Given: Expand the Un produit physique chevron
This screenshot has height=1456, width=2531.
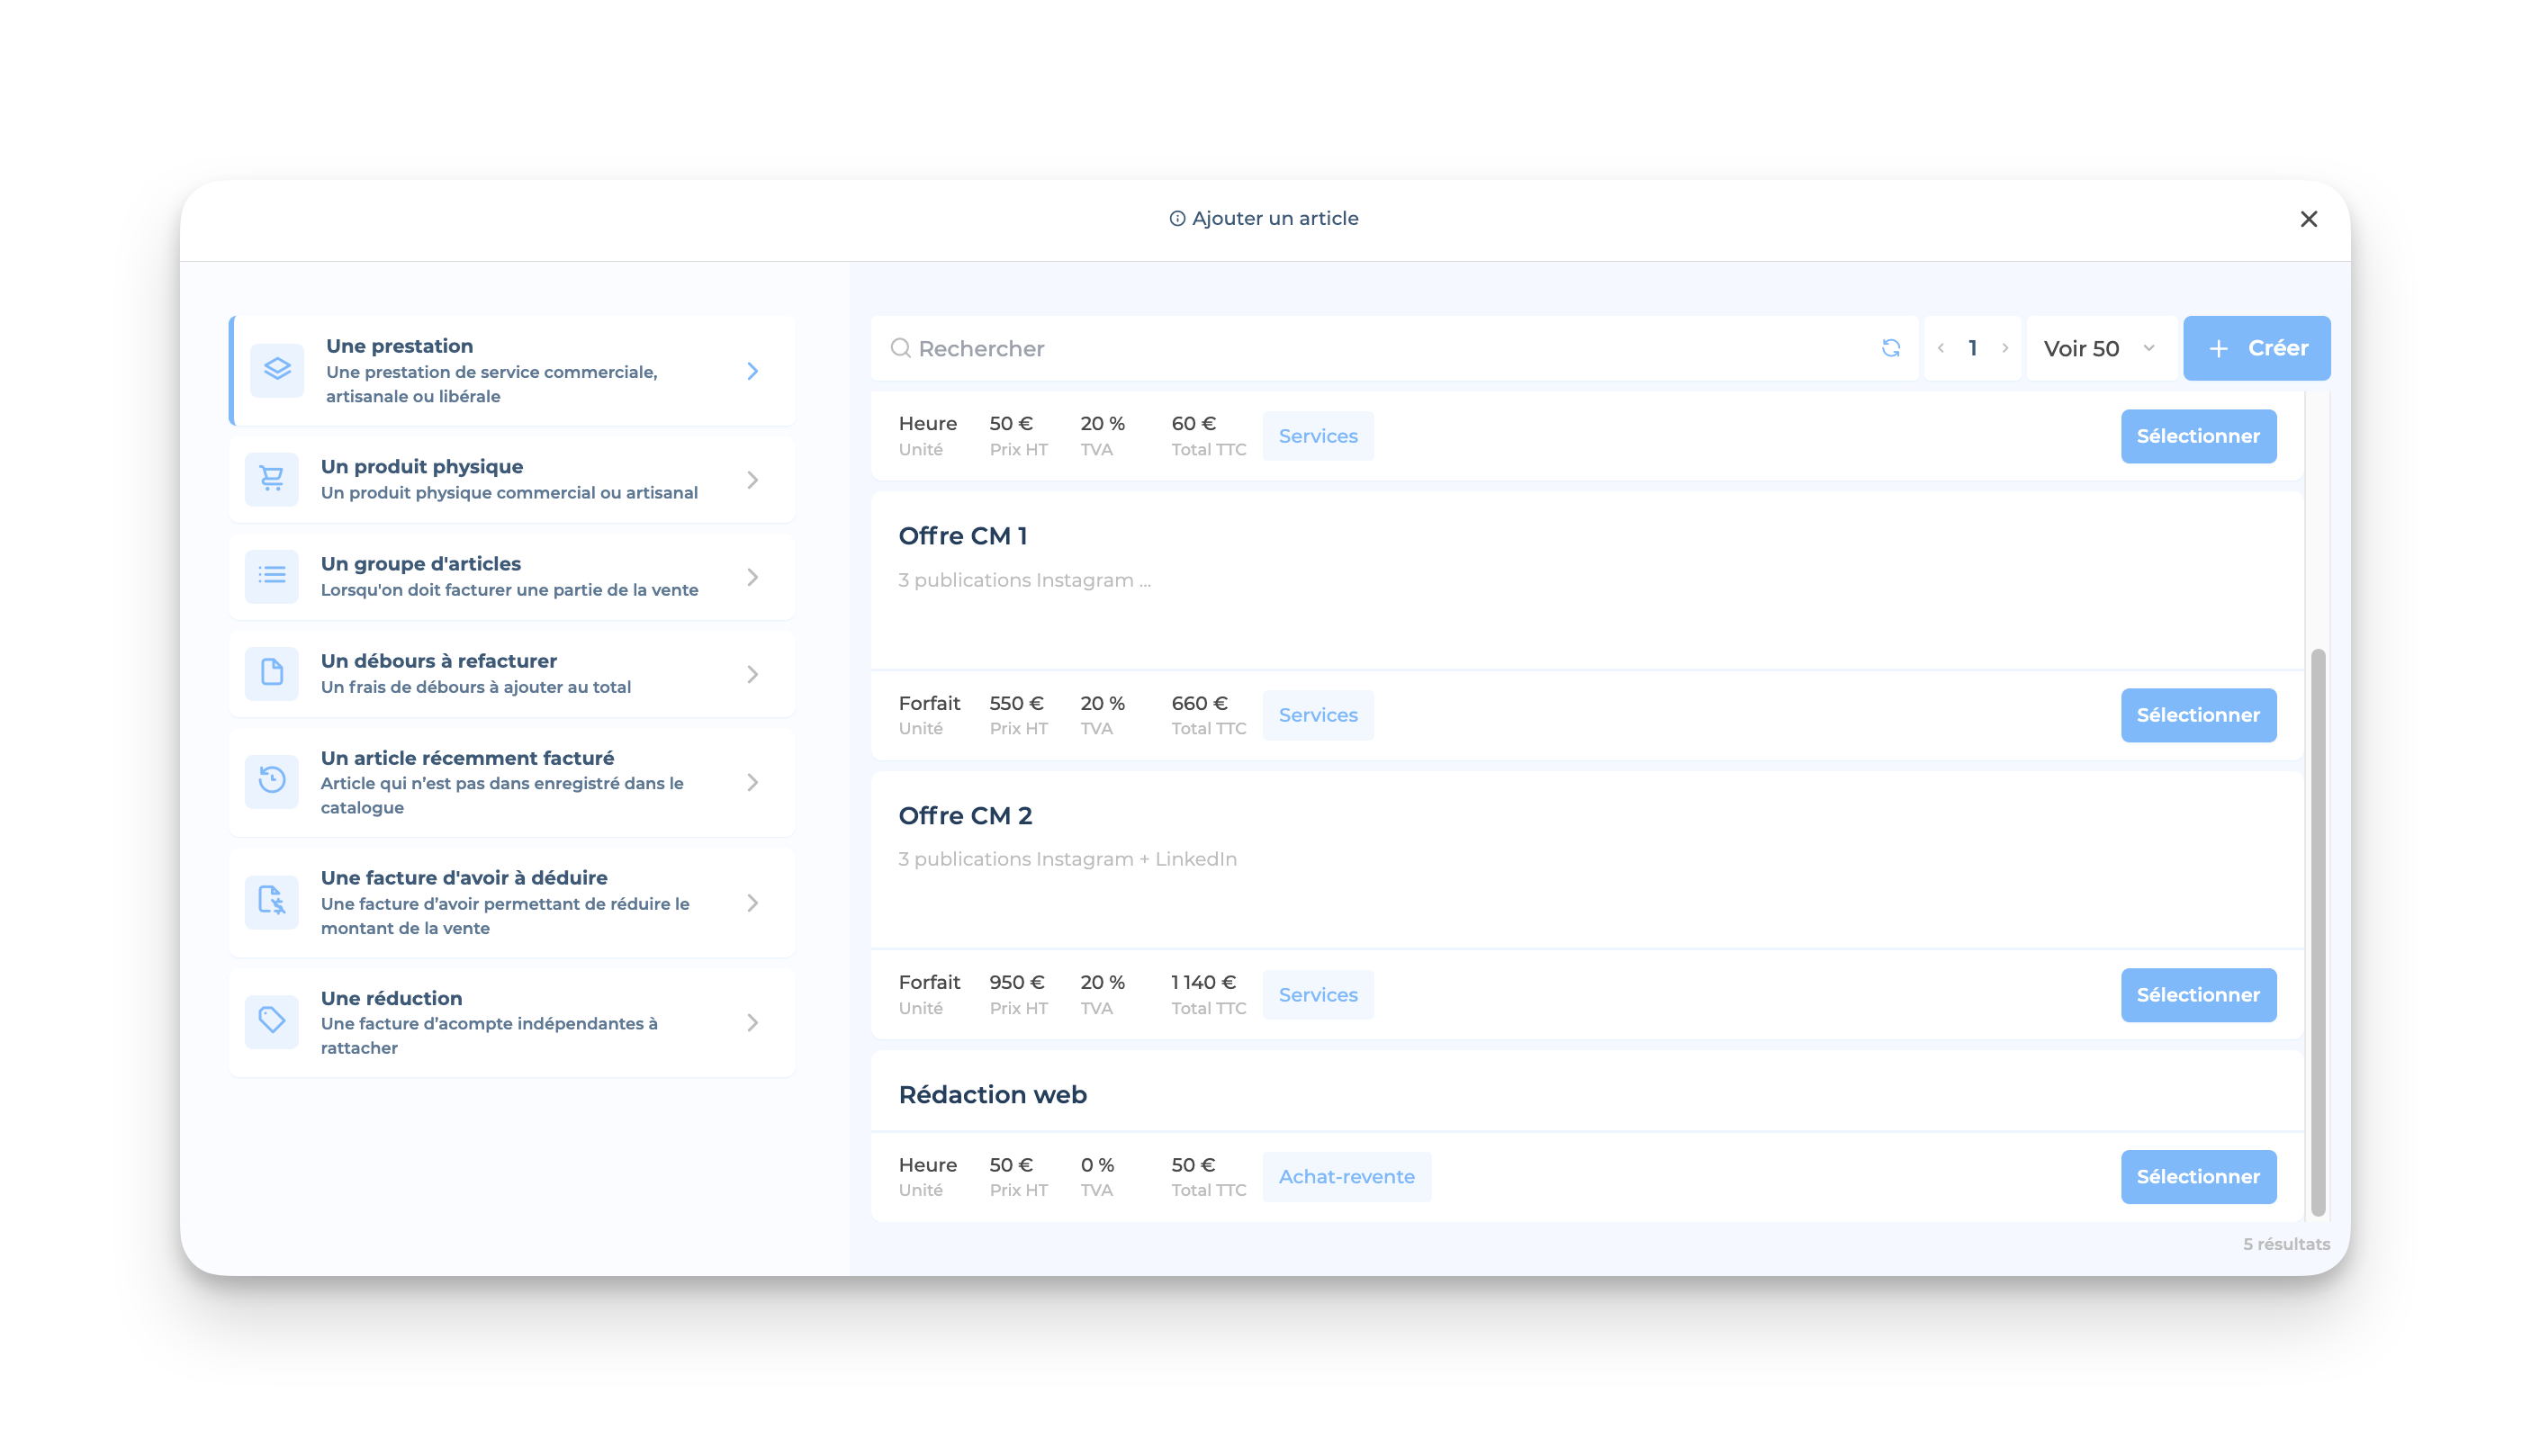Looking at the screenshot, I should (753, 480).
